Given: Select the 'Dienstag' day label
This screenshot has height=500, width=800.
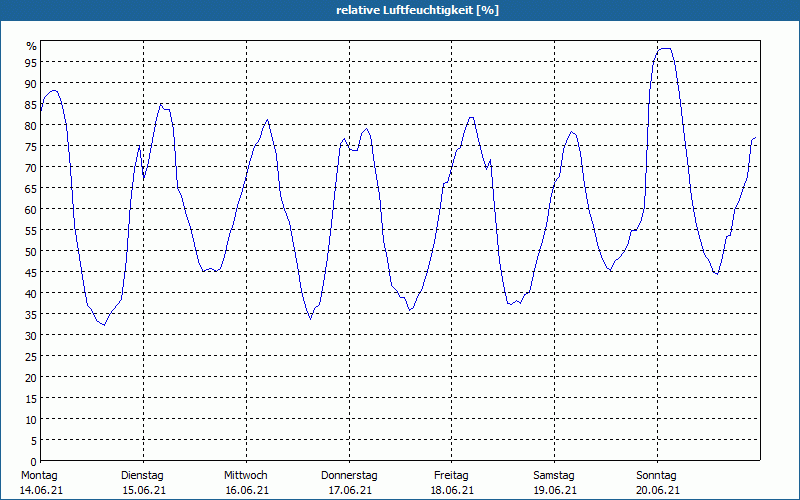Looking at the screenshot, I should (x=142, y=475).
